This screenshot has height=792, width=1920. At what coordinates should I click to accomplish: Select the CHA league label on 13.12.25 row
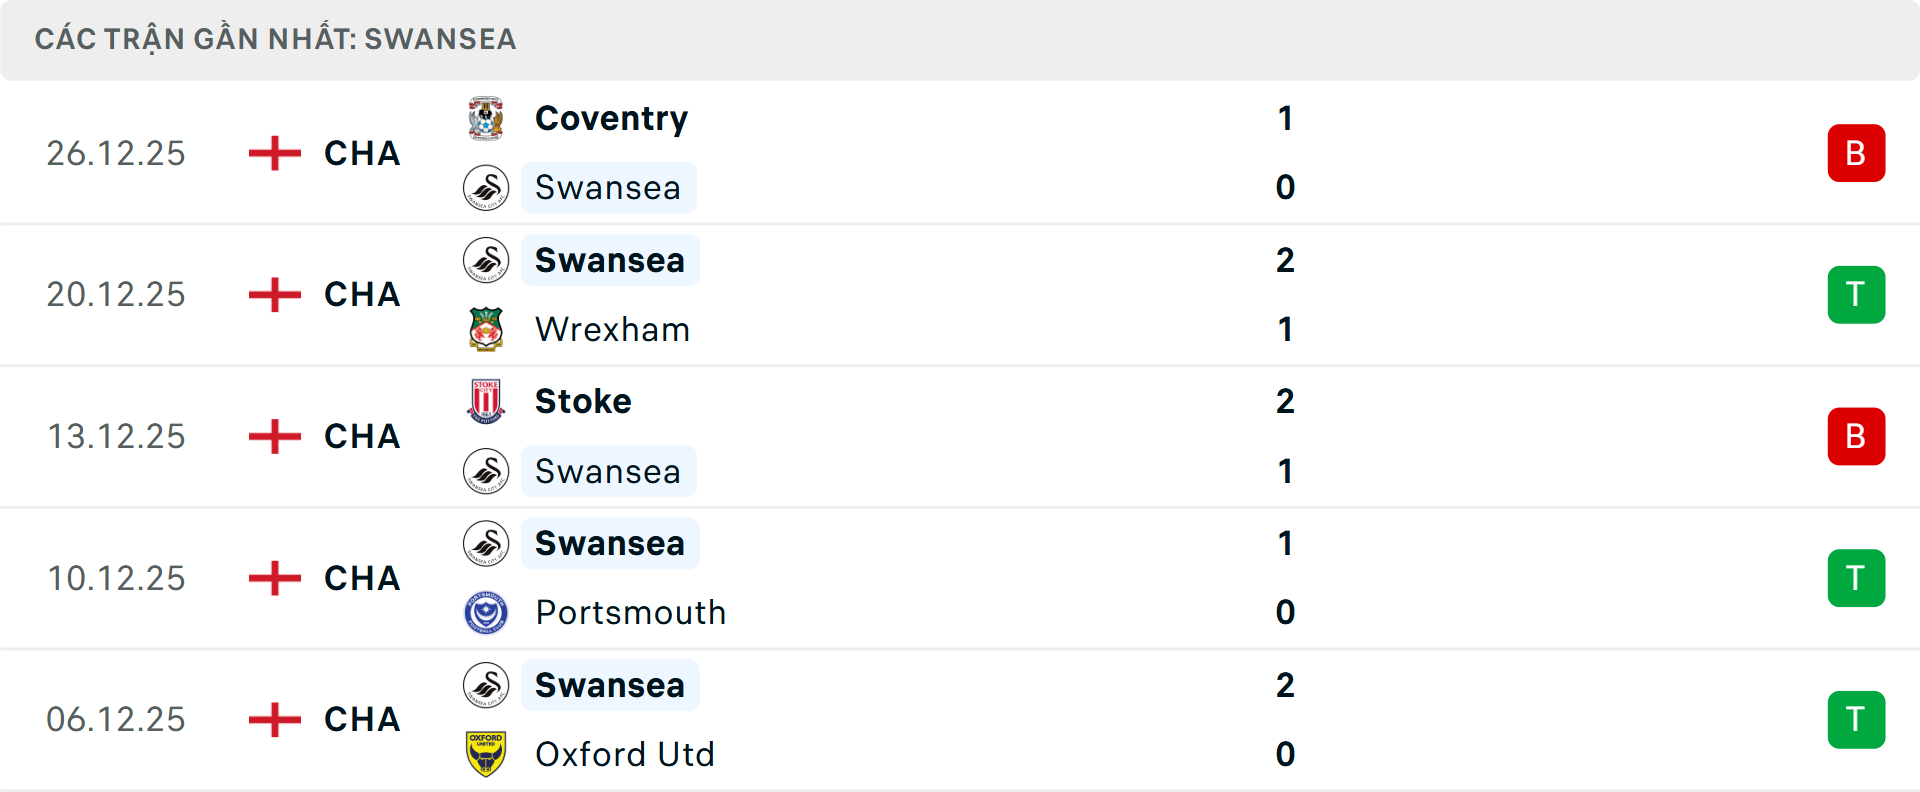tap(360, 436)
